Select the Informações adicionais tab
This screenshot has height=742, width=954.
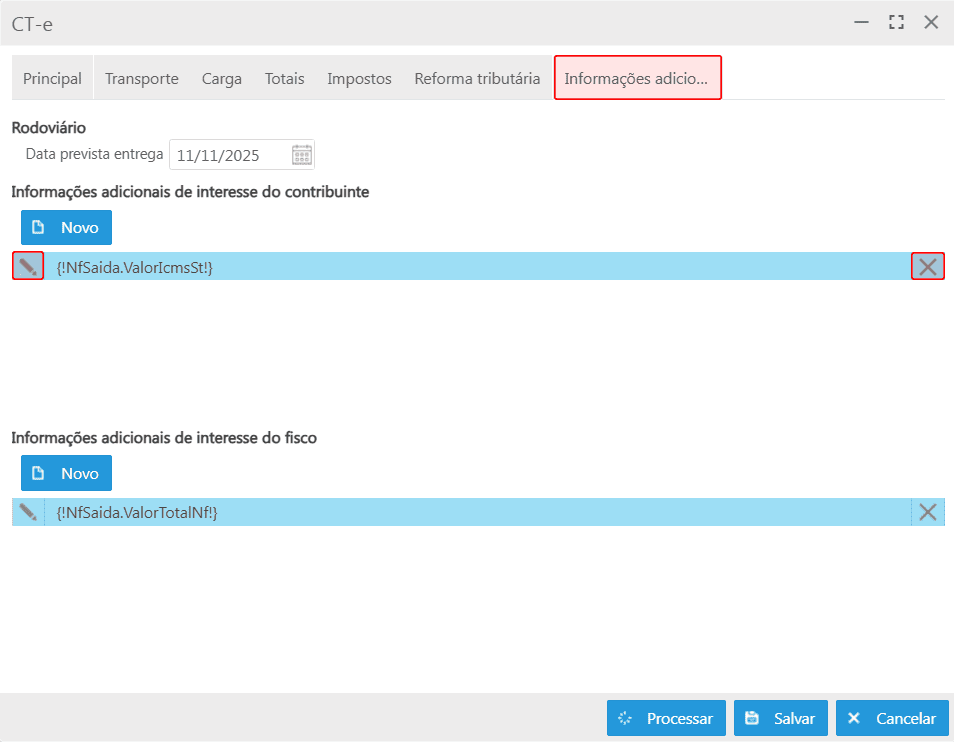tap(637, 78)
